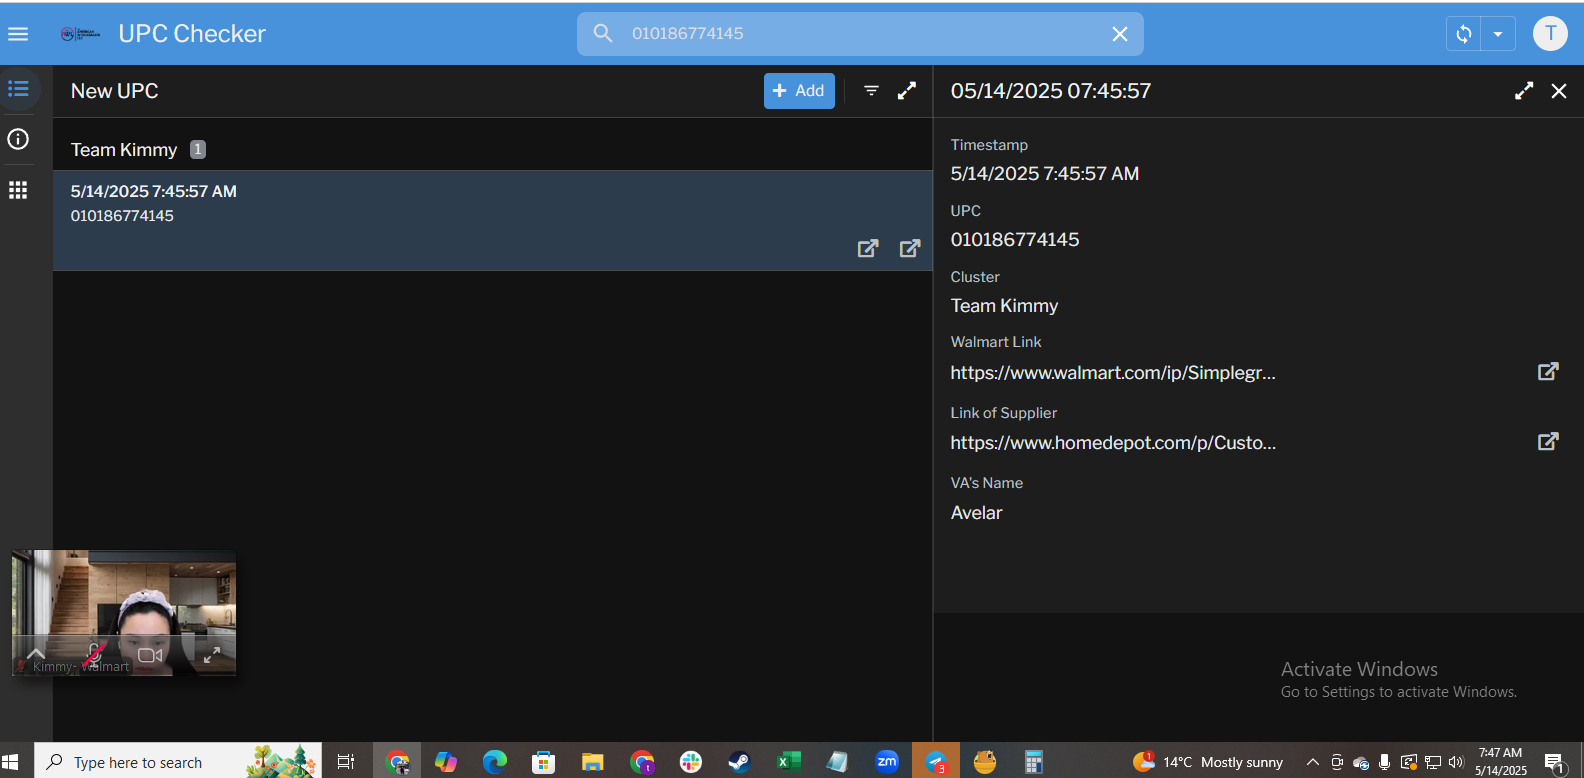Open the hamburger navigation menu
The height and width of the screenshot is (778, 1584).
pos(18,34)
